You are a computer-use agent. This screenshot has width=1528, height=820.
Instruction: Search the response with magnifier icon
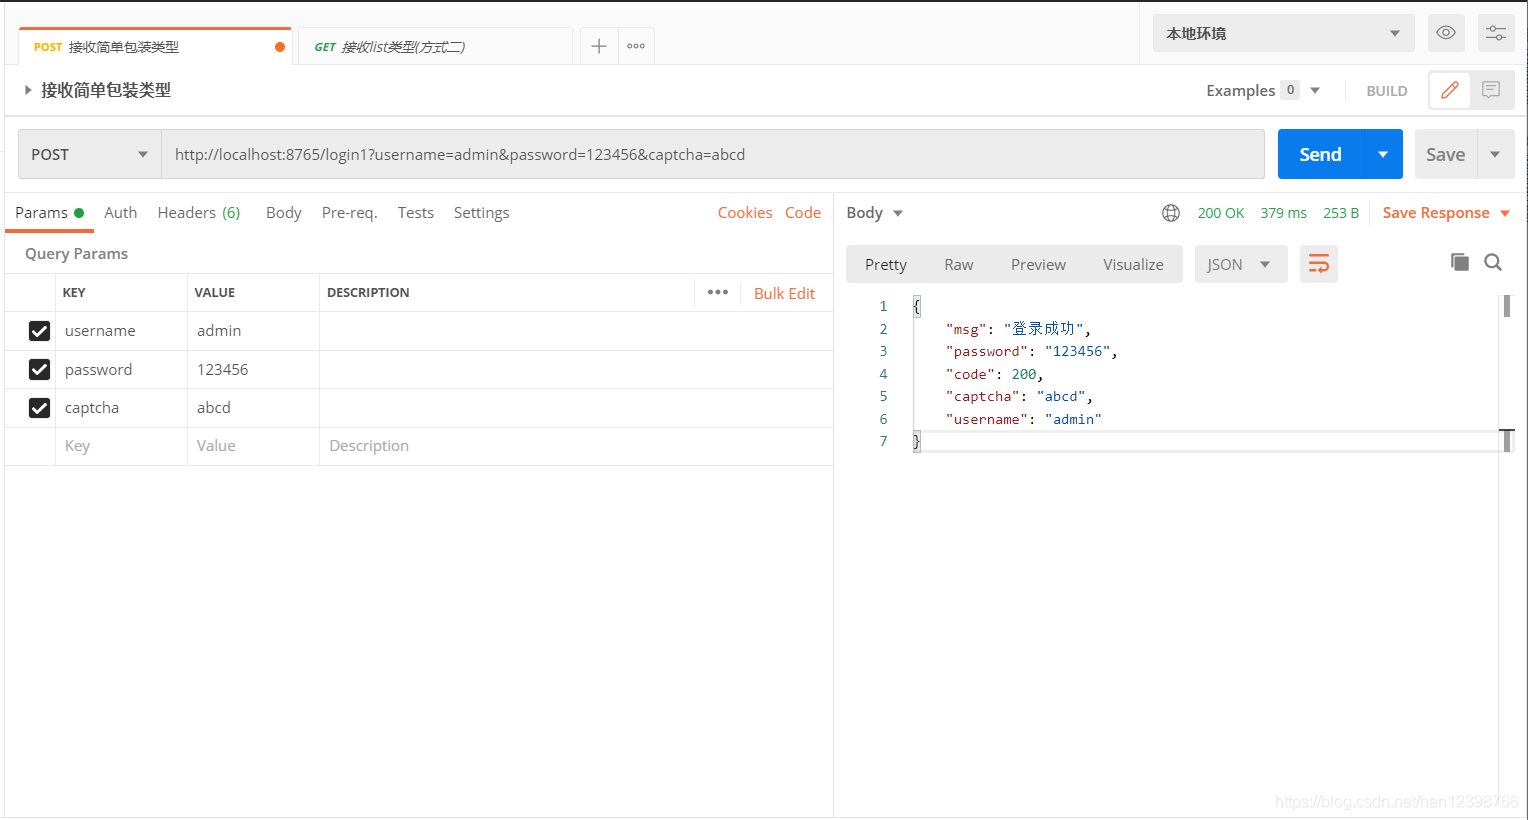[x=1493, y=262]
